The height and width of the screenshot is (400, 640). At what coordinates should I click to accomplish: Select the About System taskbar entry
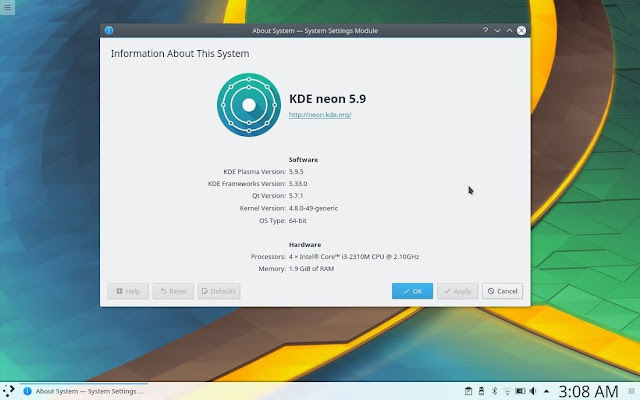(x=84, y=391)
